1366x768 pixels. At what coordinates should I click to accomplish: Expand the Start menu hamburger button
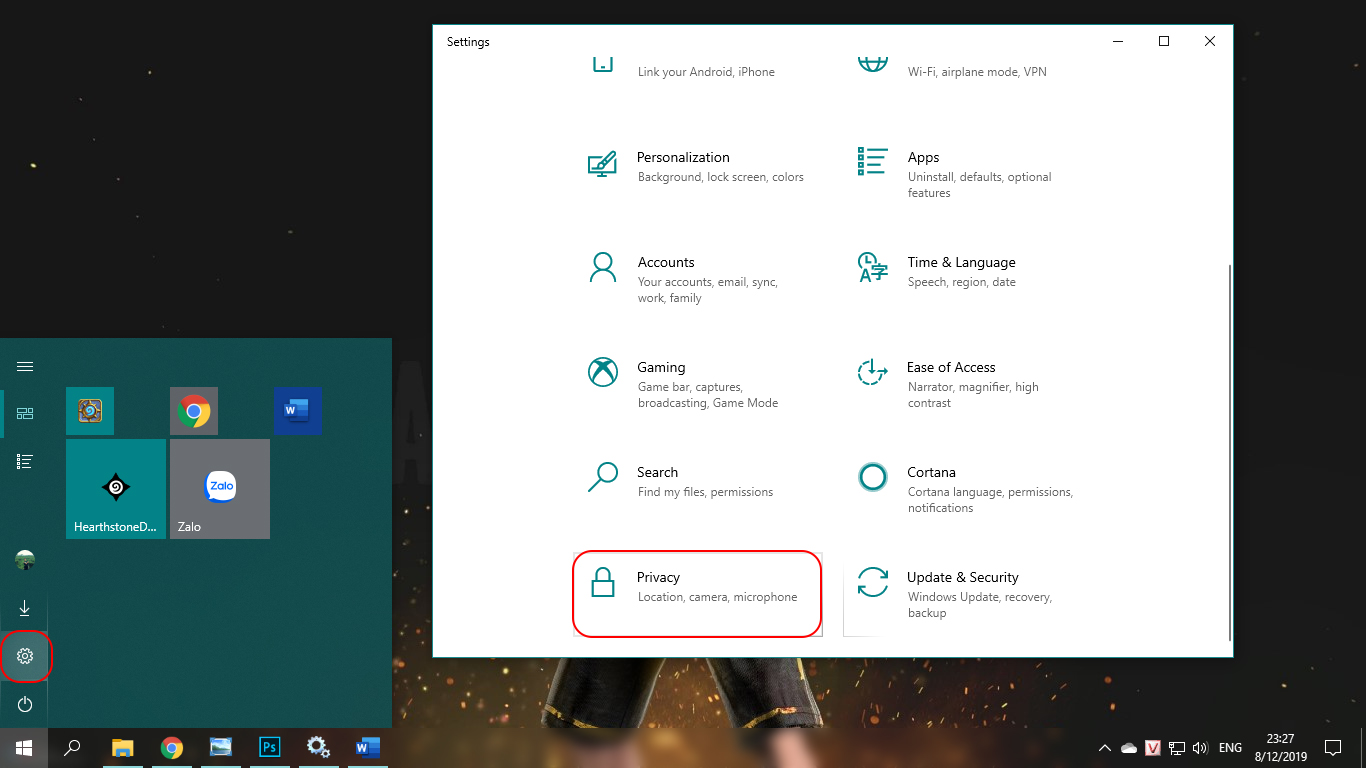25,366
